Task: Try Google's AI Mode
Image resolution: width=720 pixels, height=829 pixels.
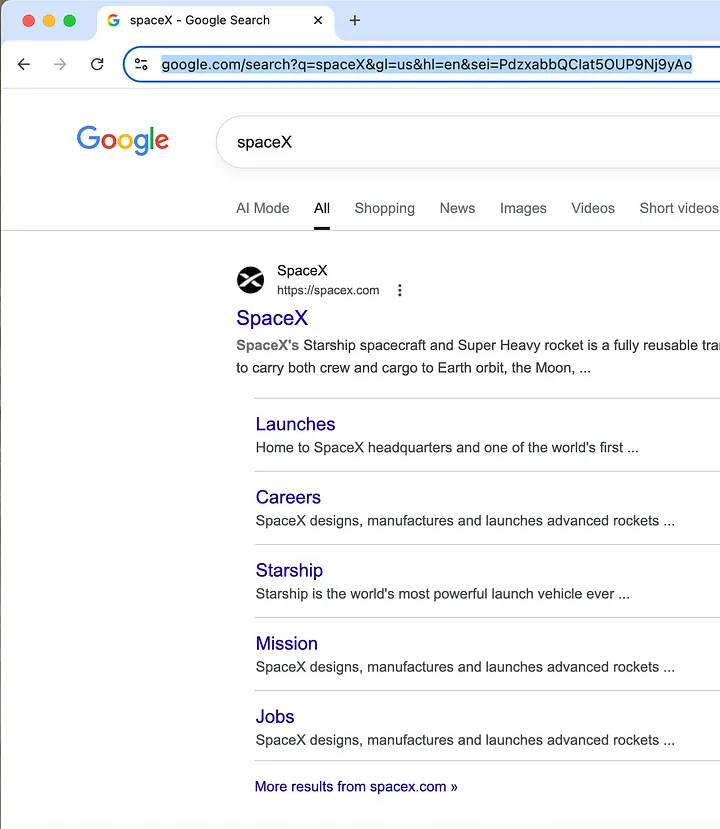Action: pyautogui.click(x=262, y=208)
